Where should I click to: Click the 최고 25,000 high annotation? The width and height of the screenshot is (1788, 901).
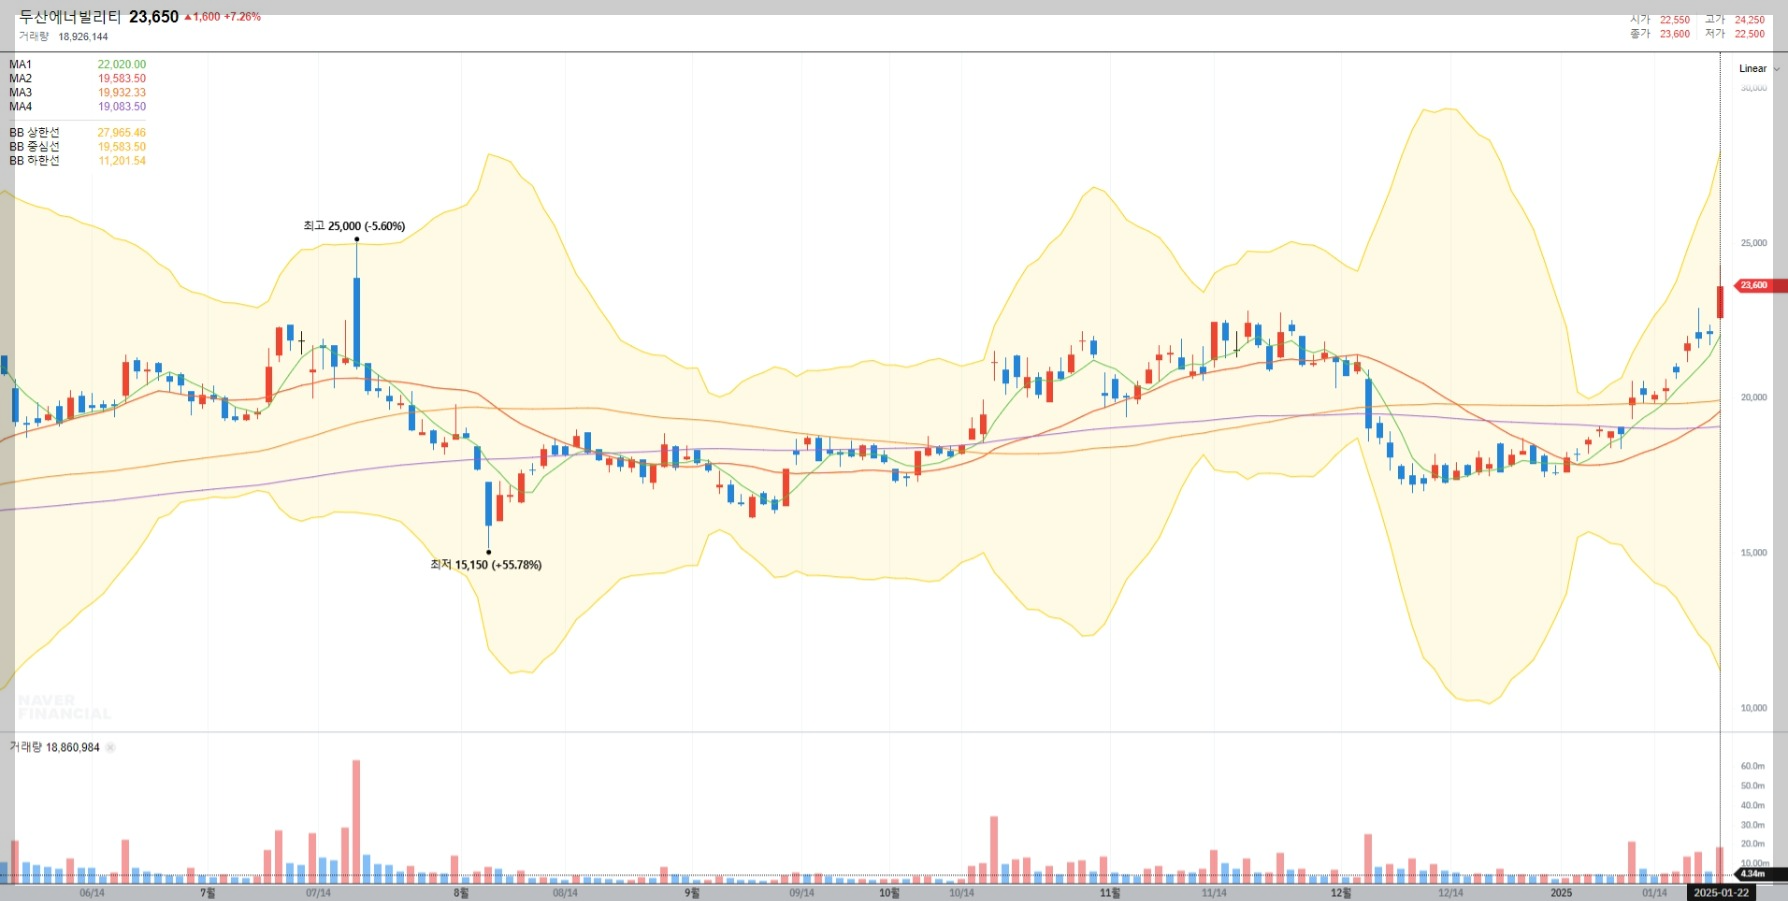tap(354, 226)
